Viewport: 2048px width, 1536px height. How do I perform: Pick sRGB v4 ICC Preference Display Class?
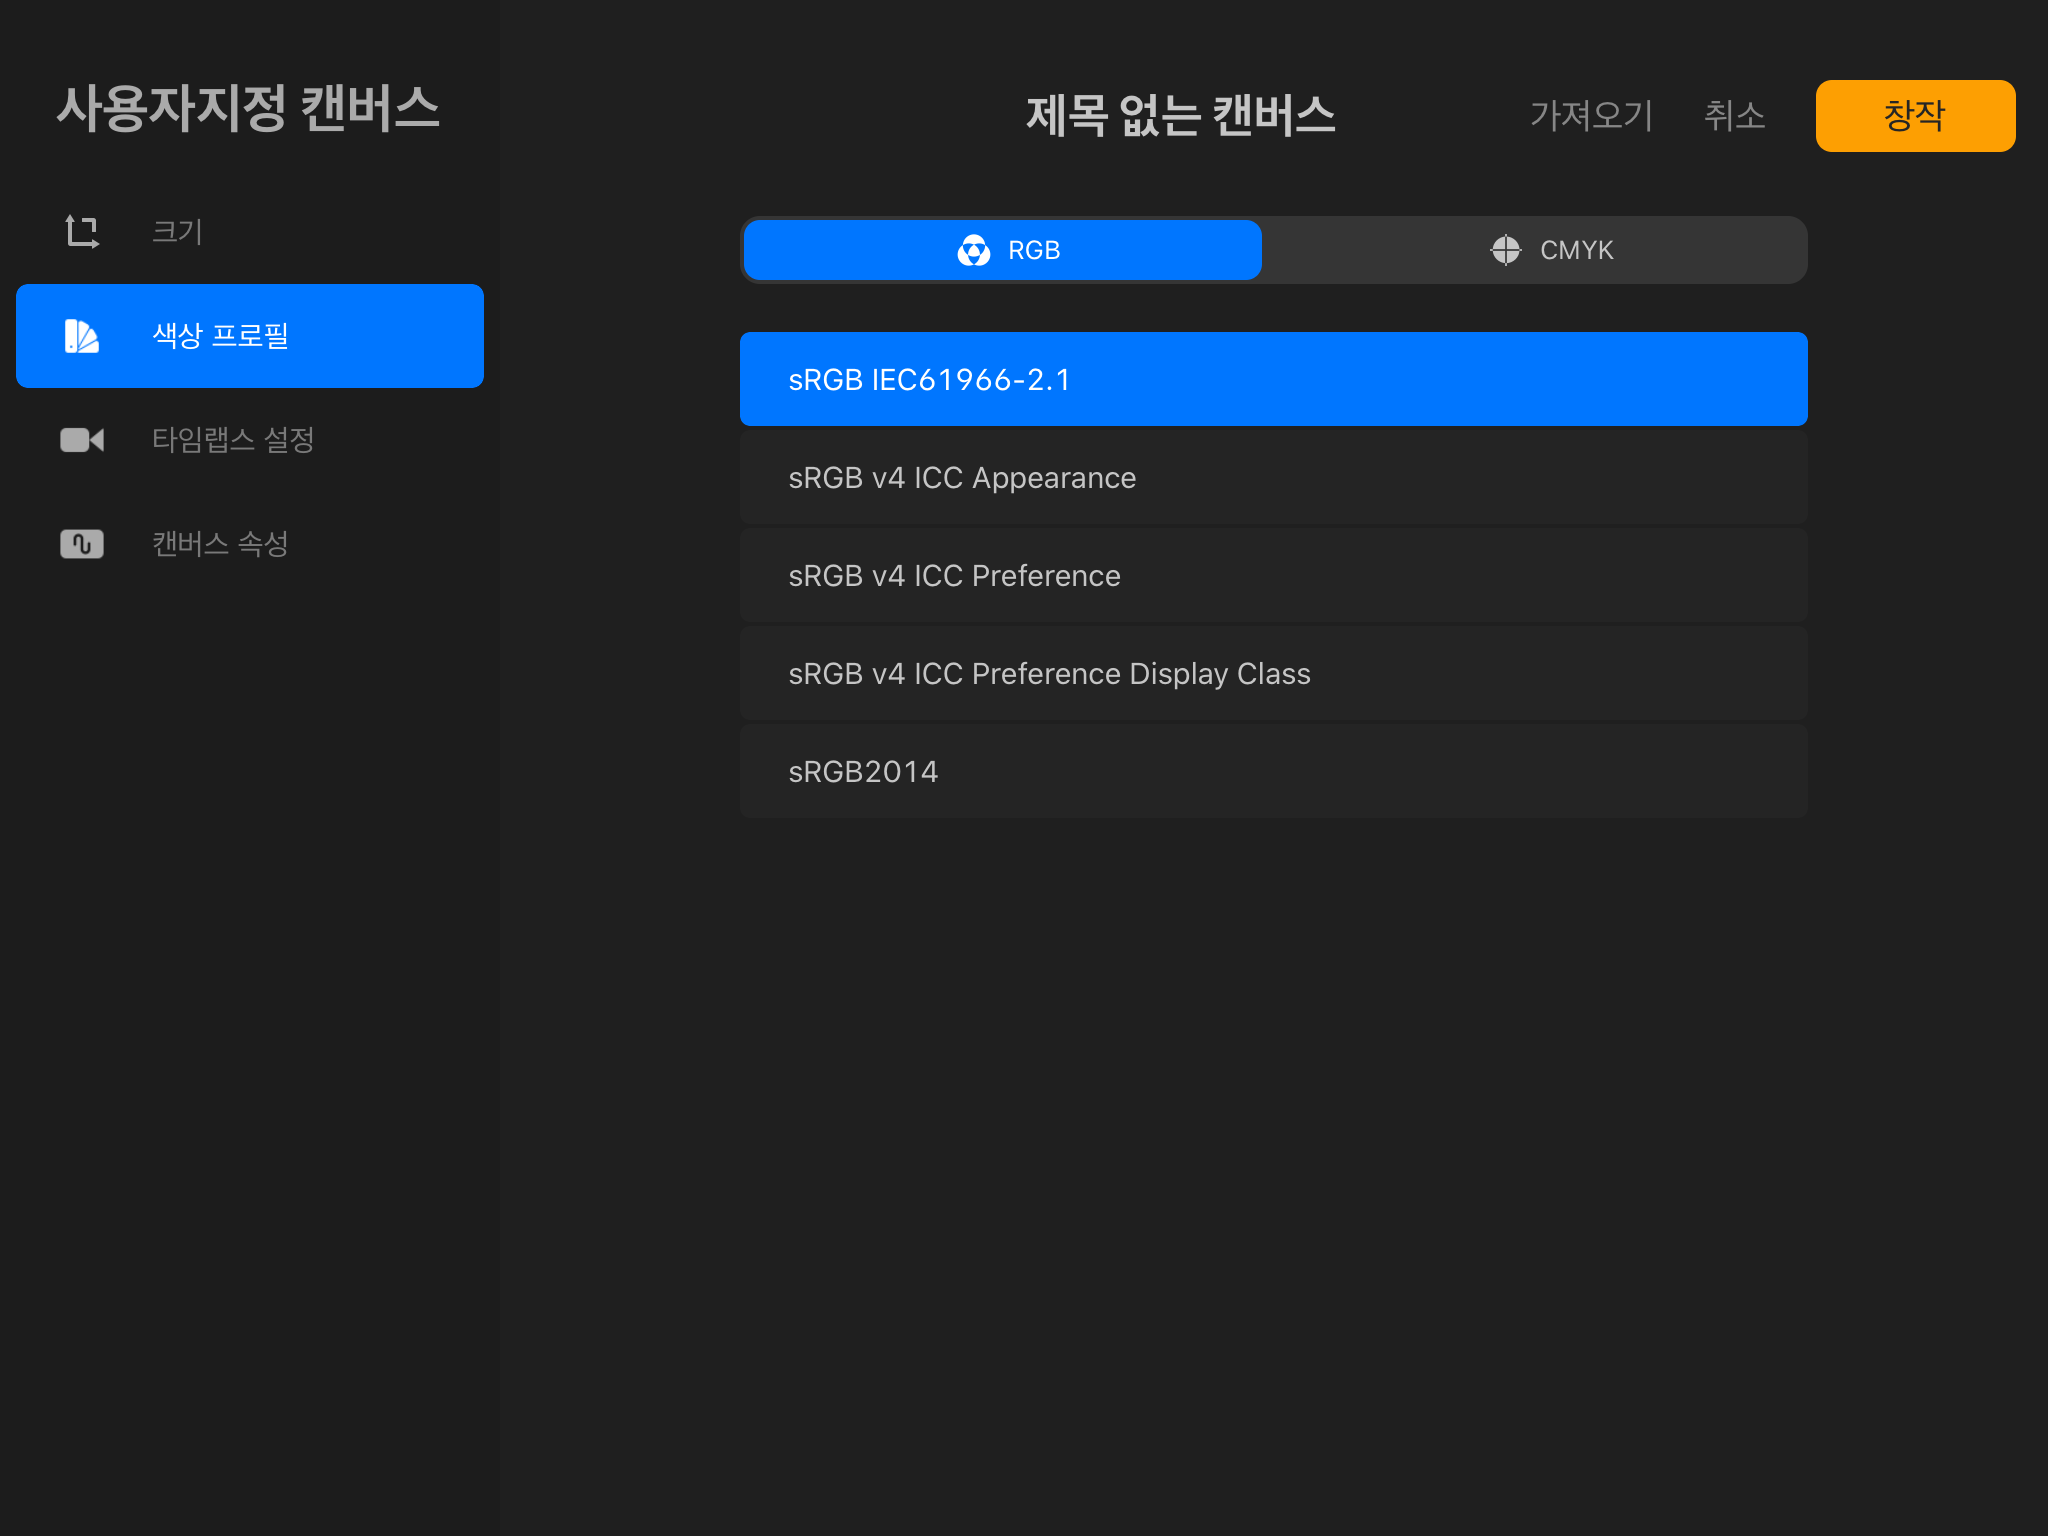coord(1273,674)
